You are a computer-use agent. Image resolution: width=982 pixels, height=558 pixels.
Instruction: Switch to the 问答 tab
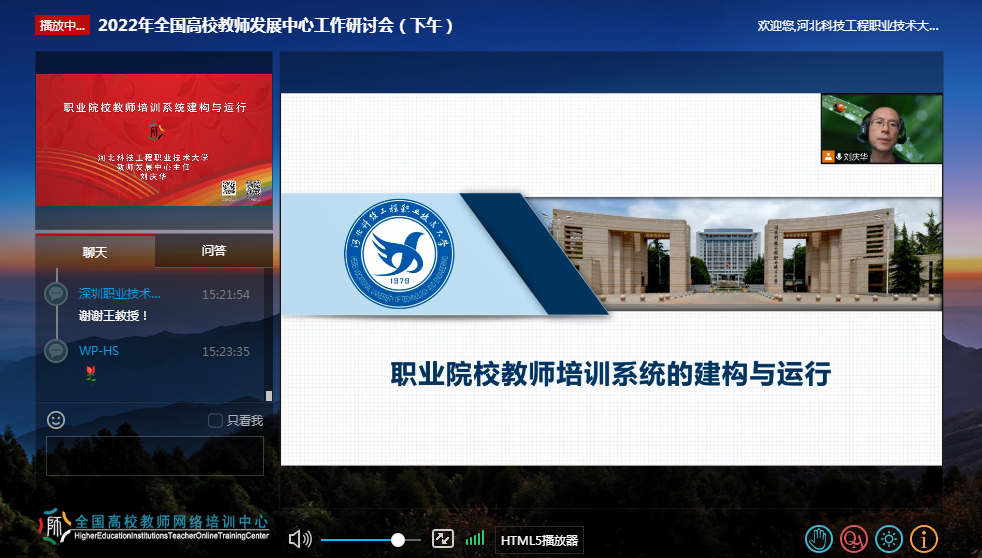click(x=213, y=251)
